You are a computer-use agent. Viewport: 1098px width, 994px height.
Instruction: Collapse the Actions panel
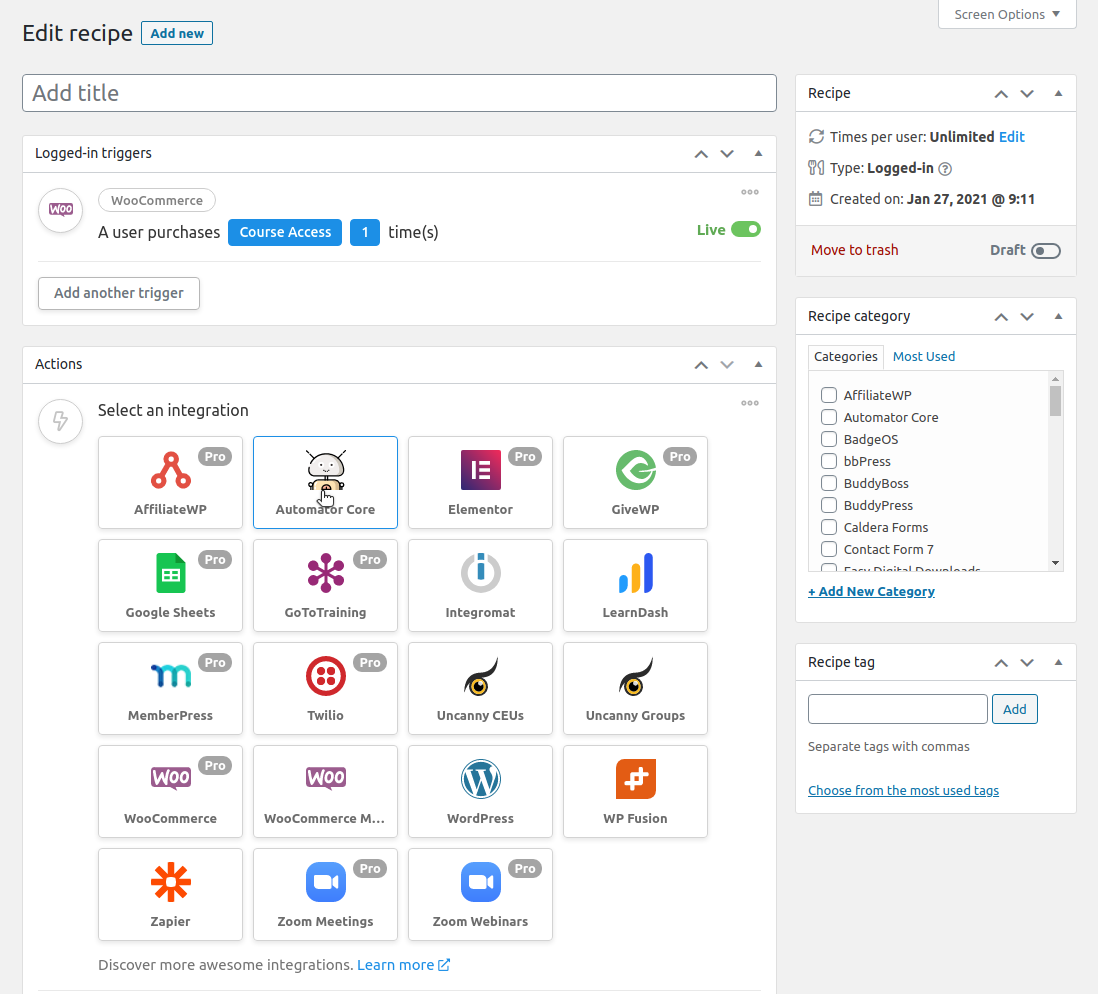[x=758, y=364]
